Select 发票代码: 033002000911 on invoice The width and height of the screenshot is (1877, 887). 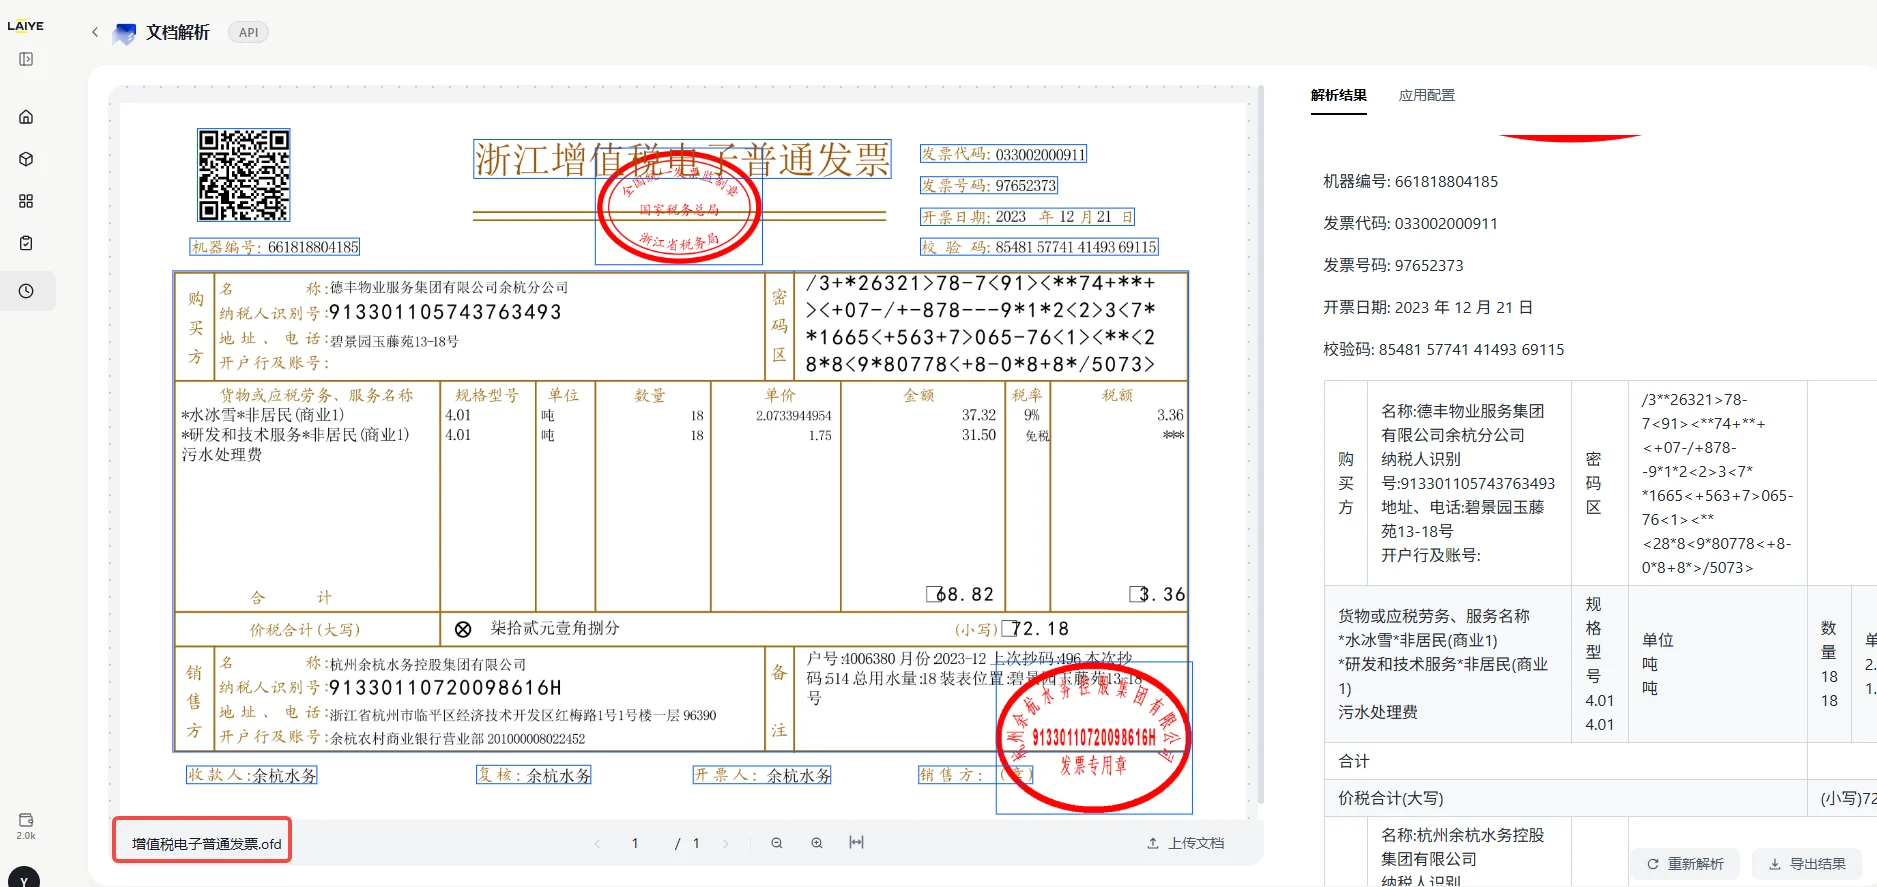tap(1003, 154)
